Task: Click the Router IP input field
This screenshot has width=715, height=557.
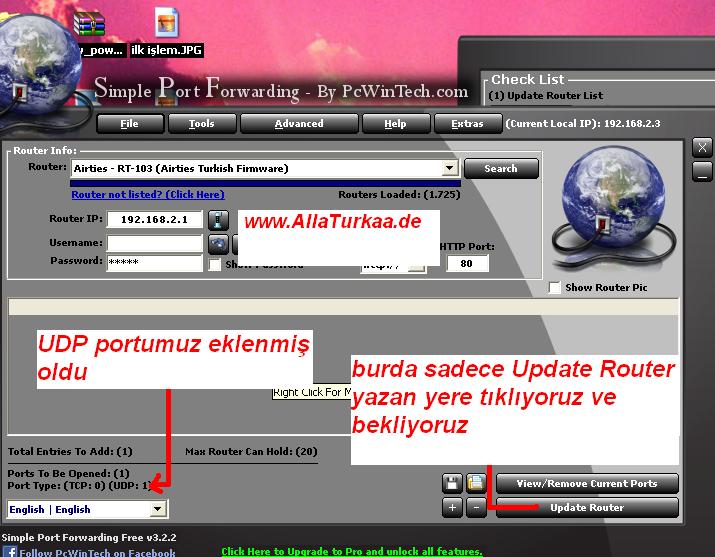Action: pyautogui.click(x=154, y=219)
